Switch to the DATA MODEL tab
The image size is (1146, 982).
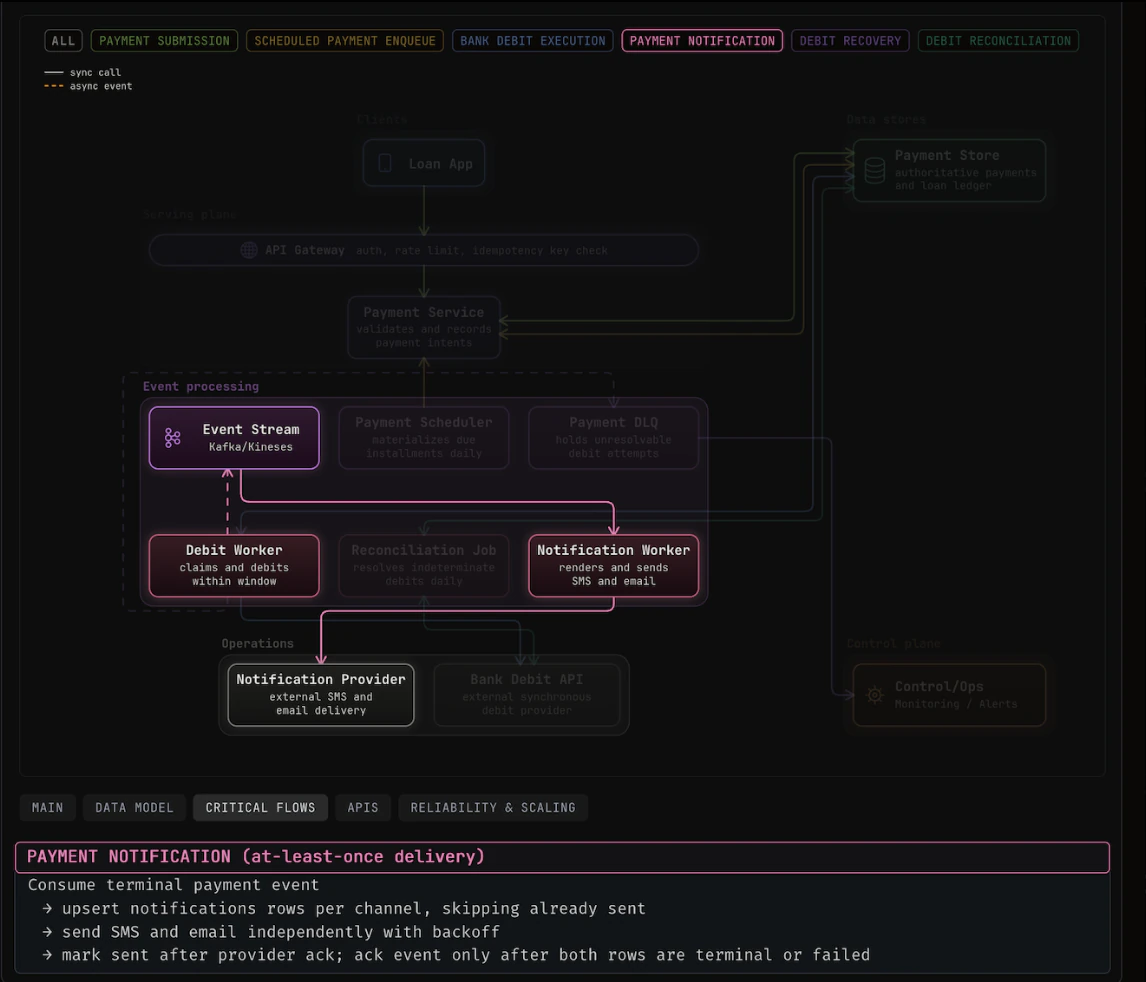pos(134,807)
